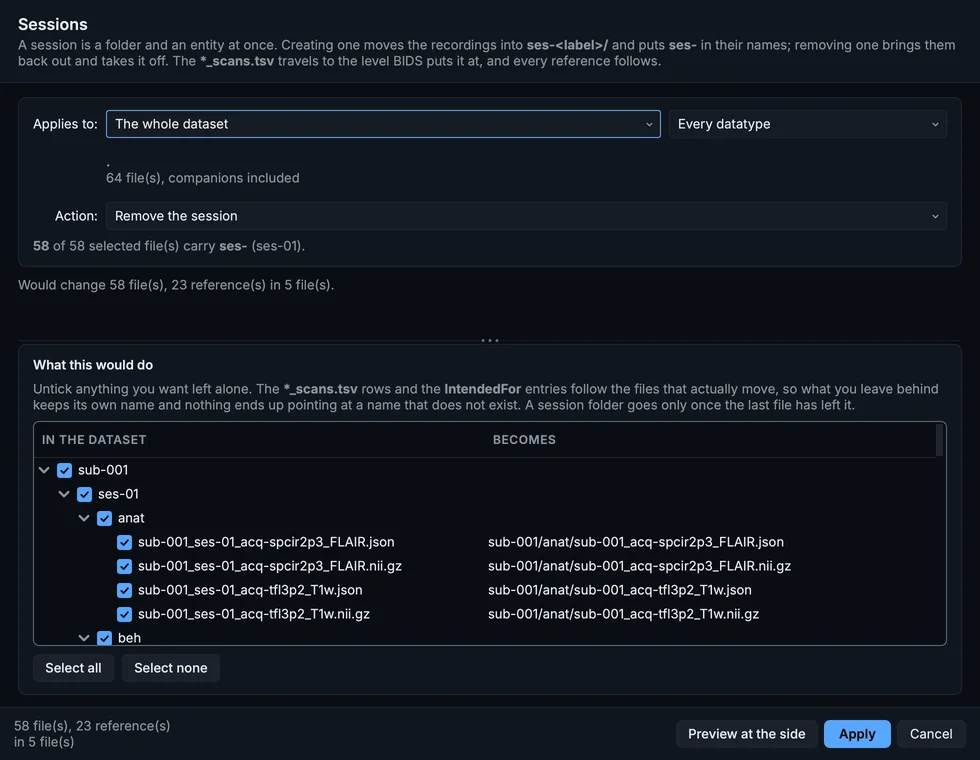This screenshot has width=980, height=760.
Task: Collapse the ses-01 tree node
Action: 64,494
